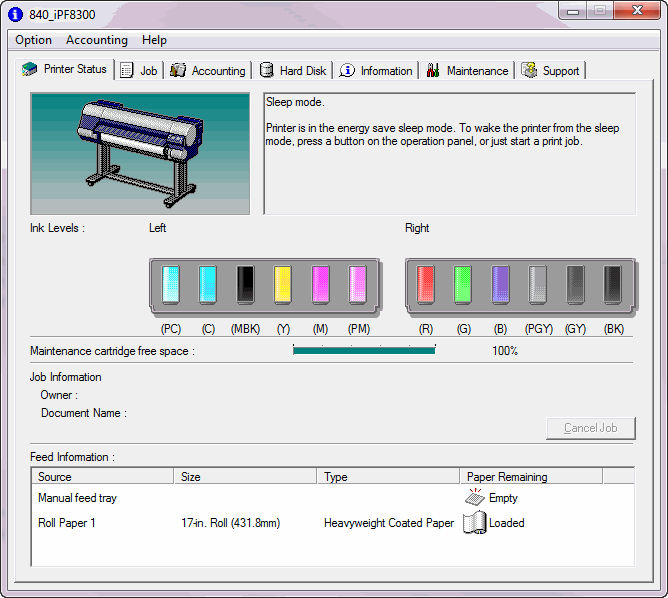Open the Help menu
Viewport: 668px width, 598px height.
click(x=154, y=40)
